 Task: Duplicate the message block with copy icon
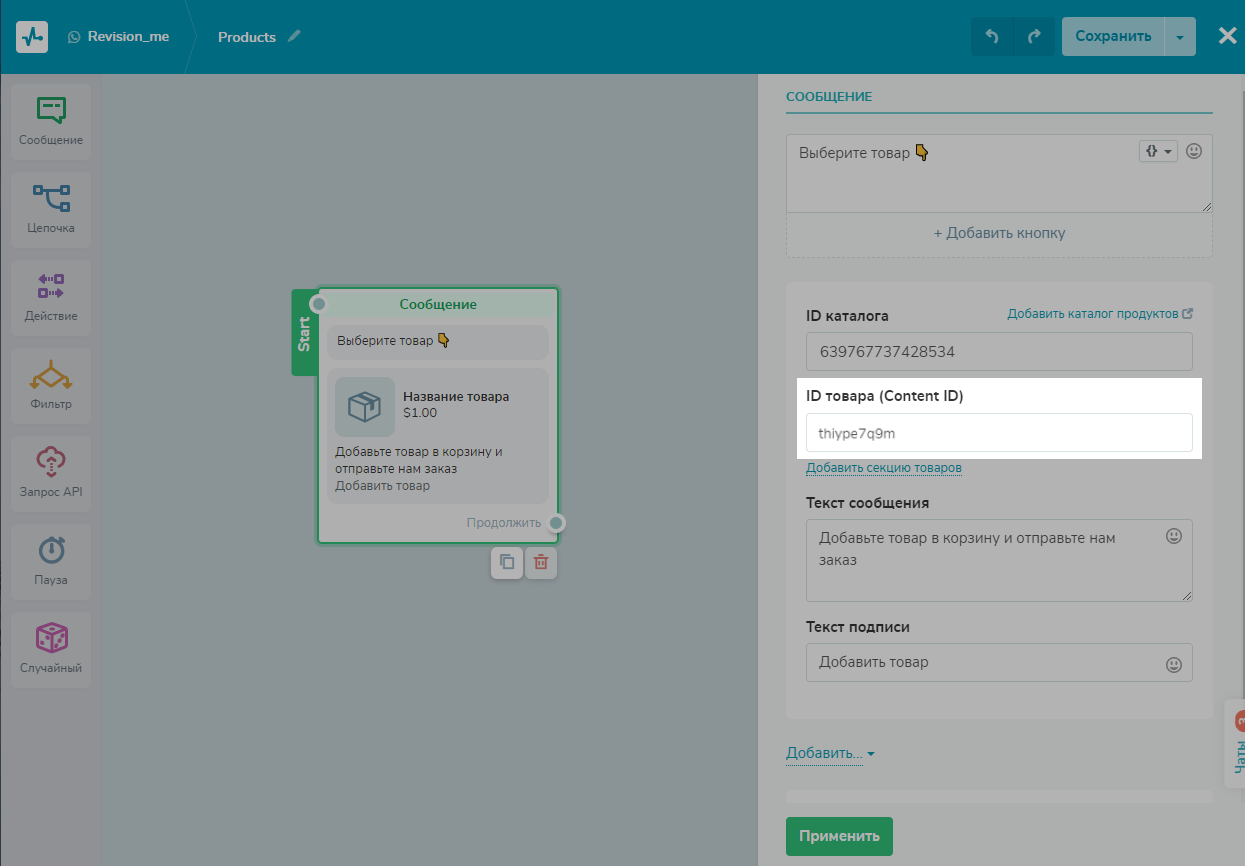pyautogui.click(x=507, y=562)
